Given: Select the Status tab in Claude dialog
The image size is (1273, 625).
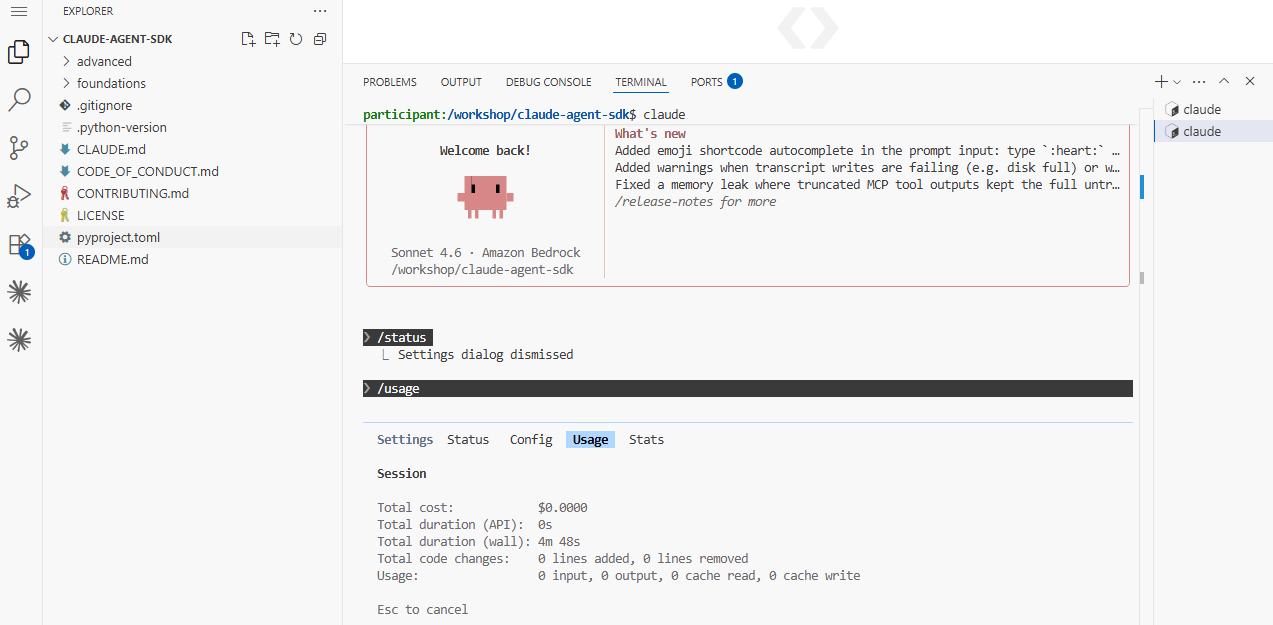Looking at the screenshot, I should pos(468,440).
